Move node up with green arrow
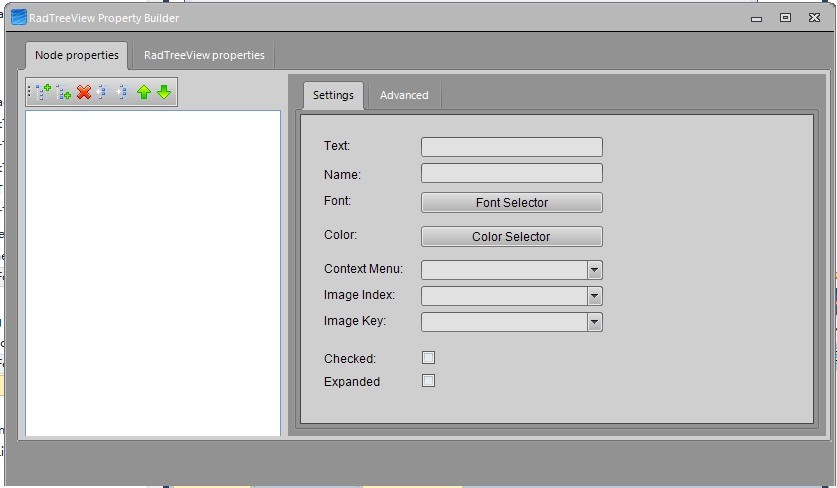 point(144,92)
